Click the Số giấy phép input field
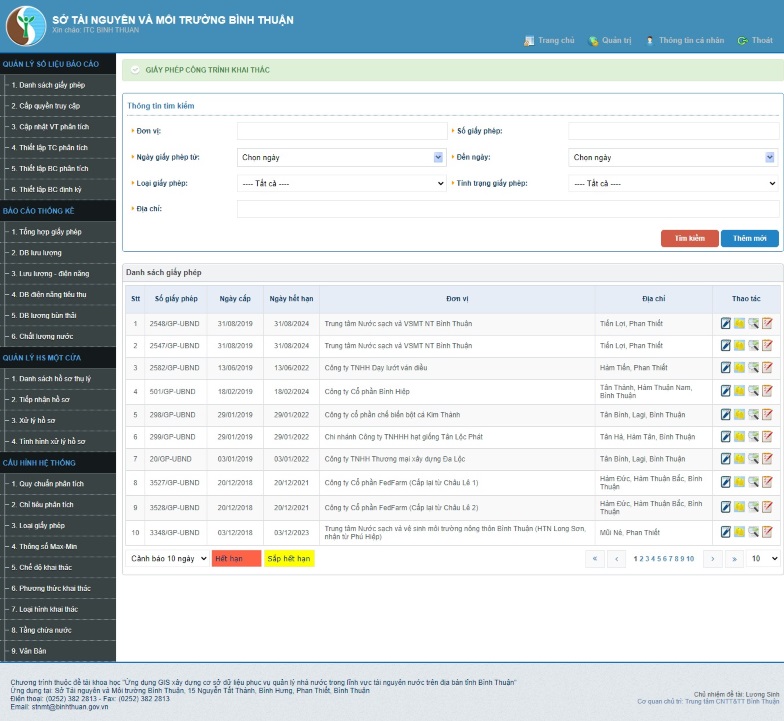 pyautogui.click(x=673, y=131)
